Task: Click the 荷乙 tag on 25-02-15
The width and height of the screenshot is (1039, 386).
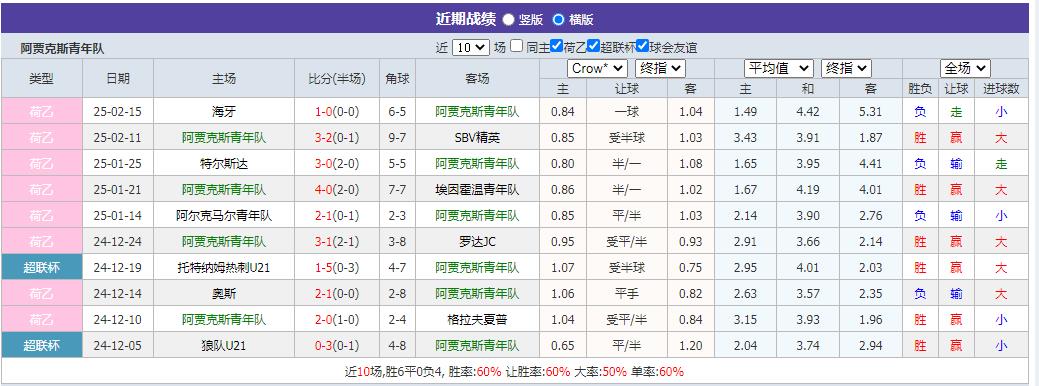Action: tap(42, 111)
